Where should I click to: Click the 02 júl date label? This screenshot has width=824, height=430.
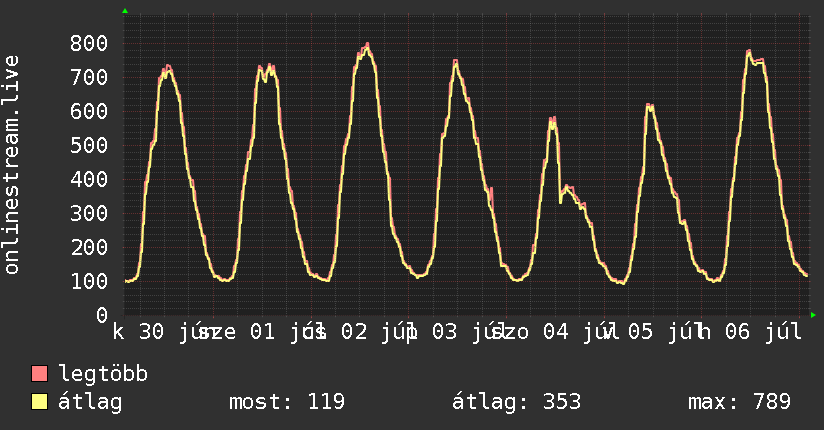pos(375,332)
